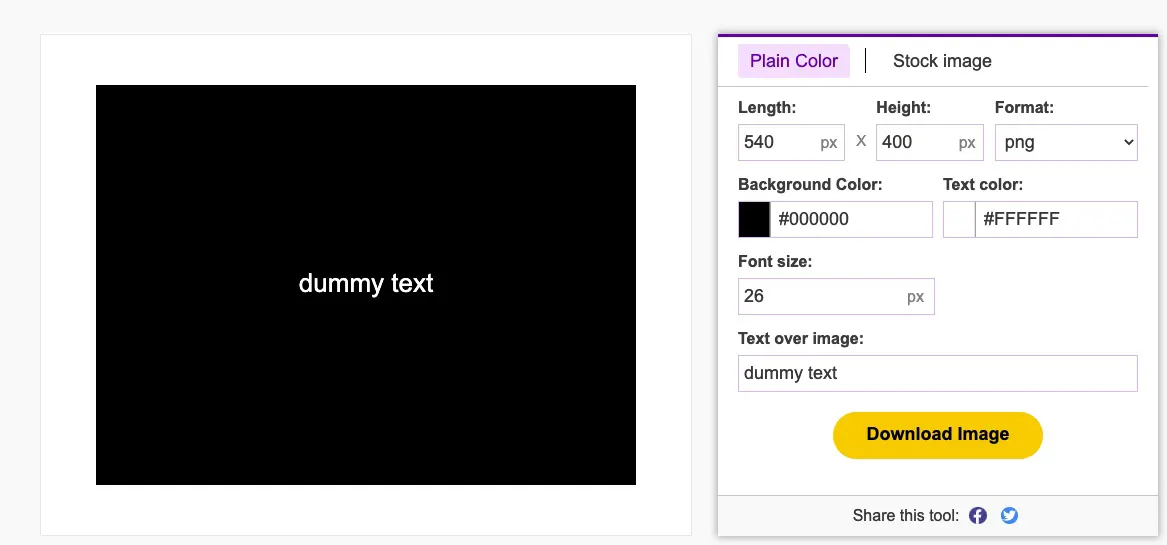Switch to the Plain Color tab
1167x545 pixels.
794,61
